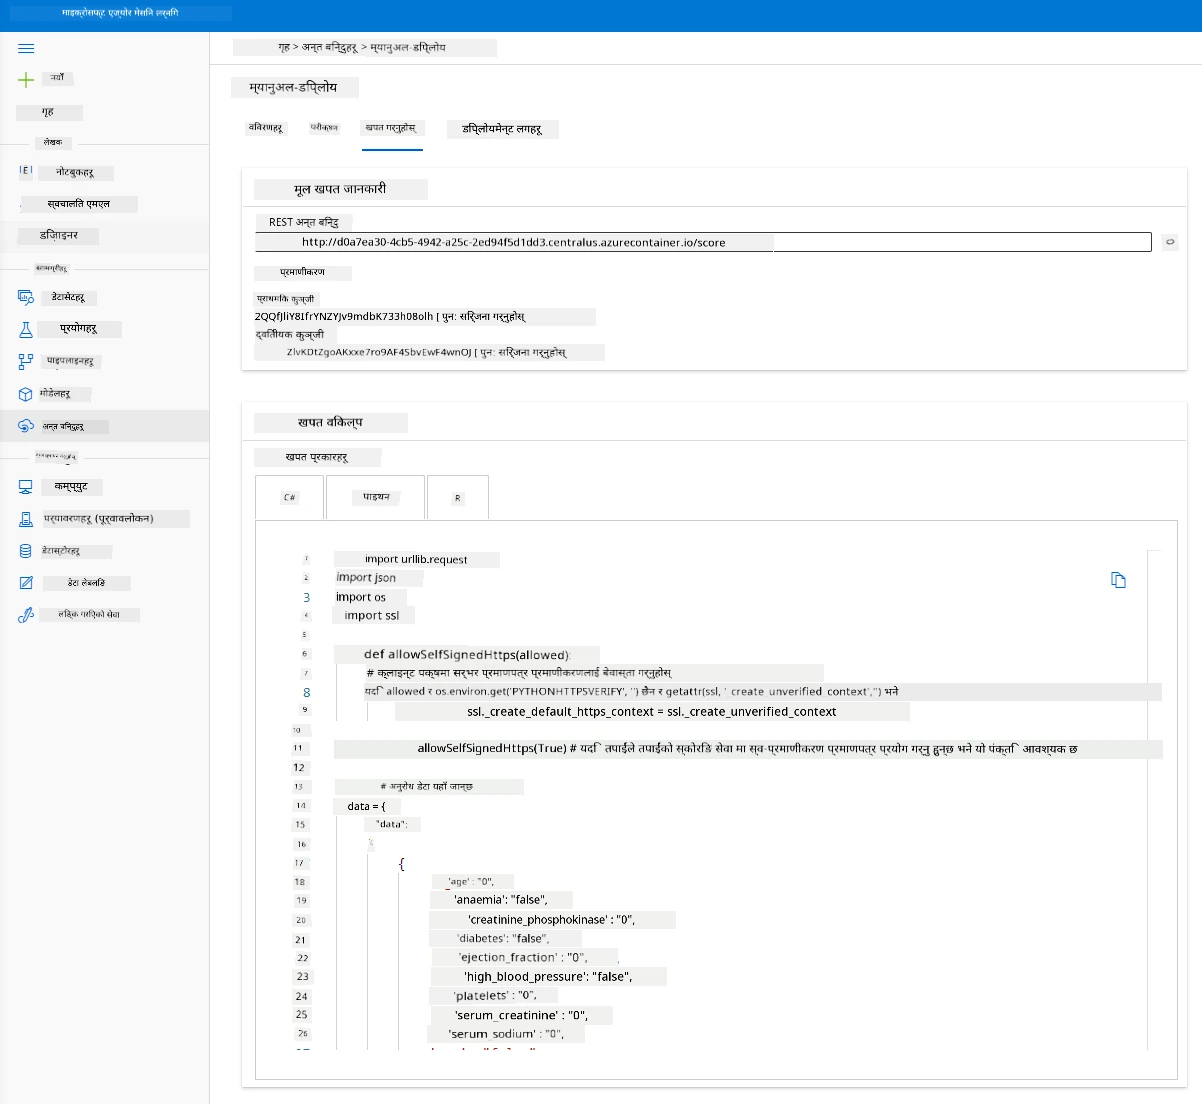Open the Linked Services icon

(x=26, y=615)
